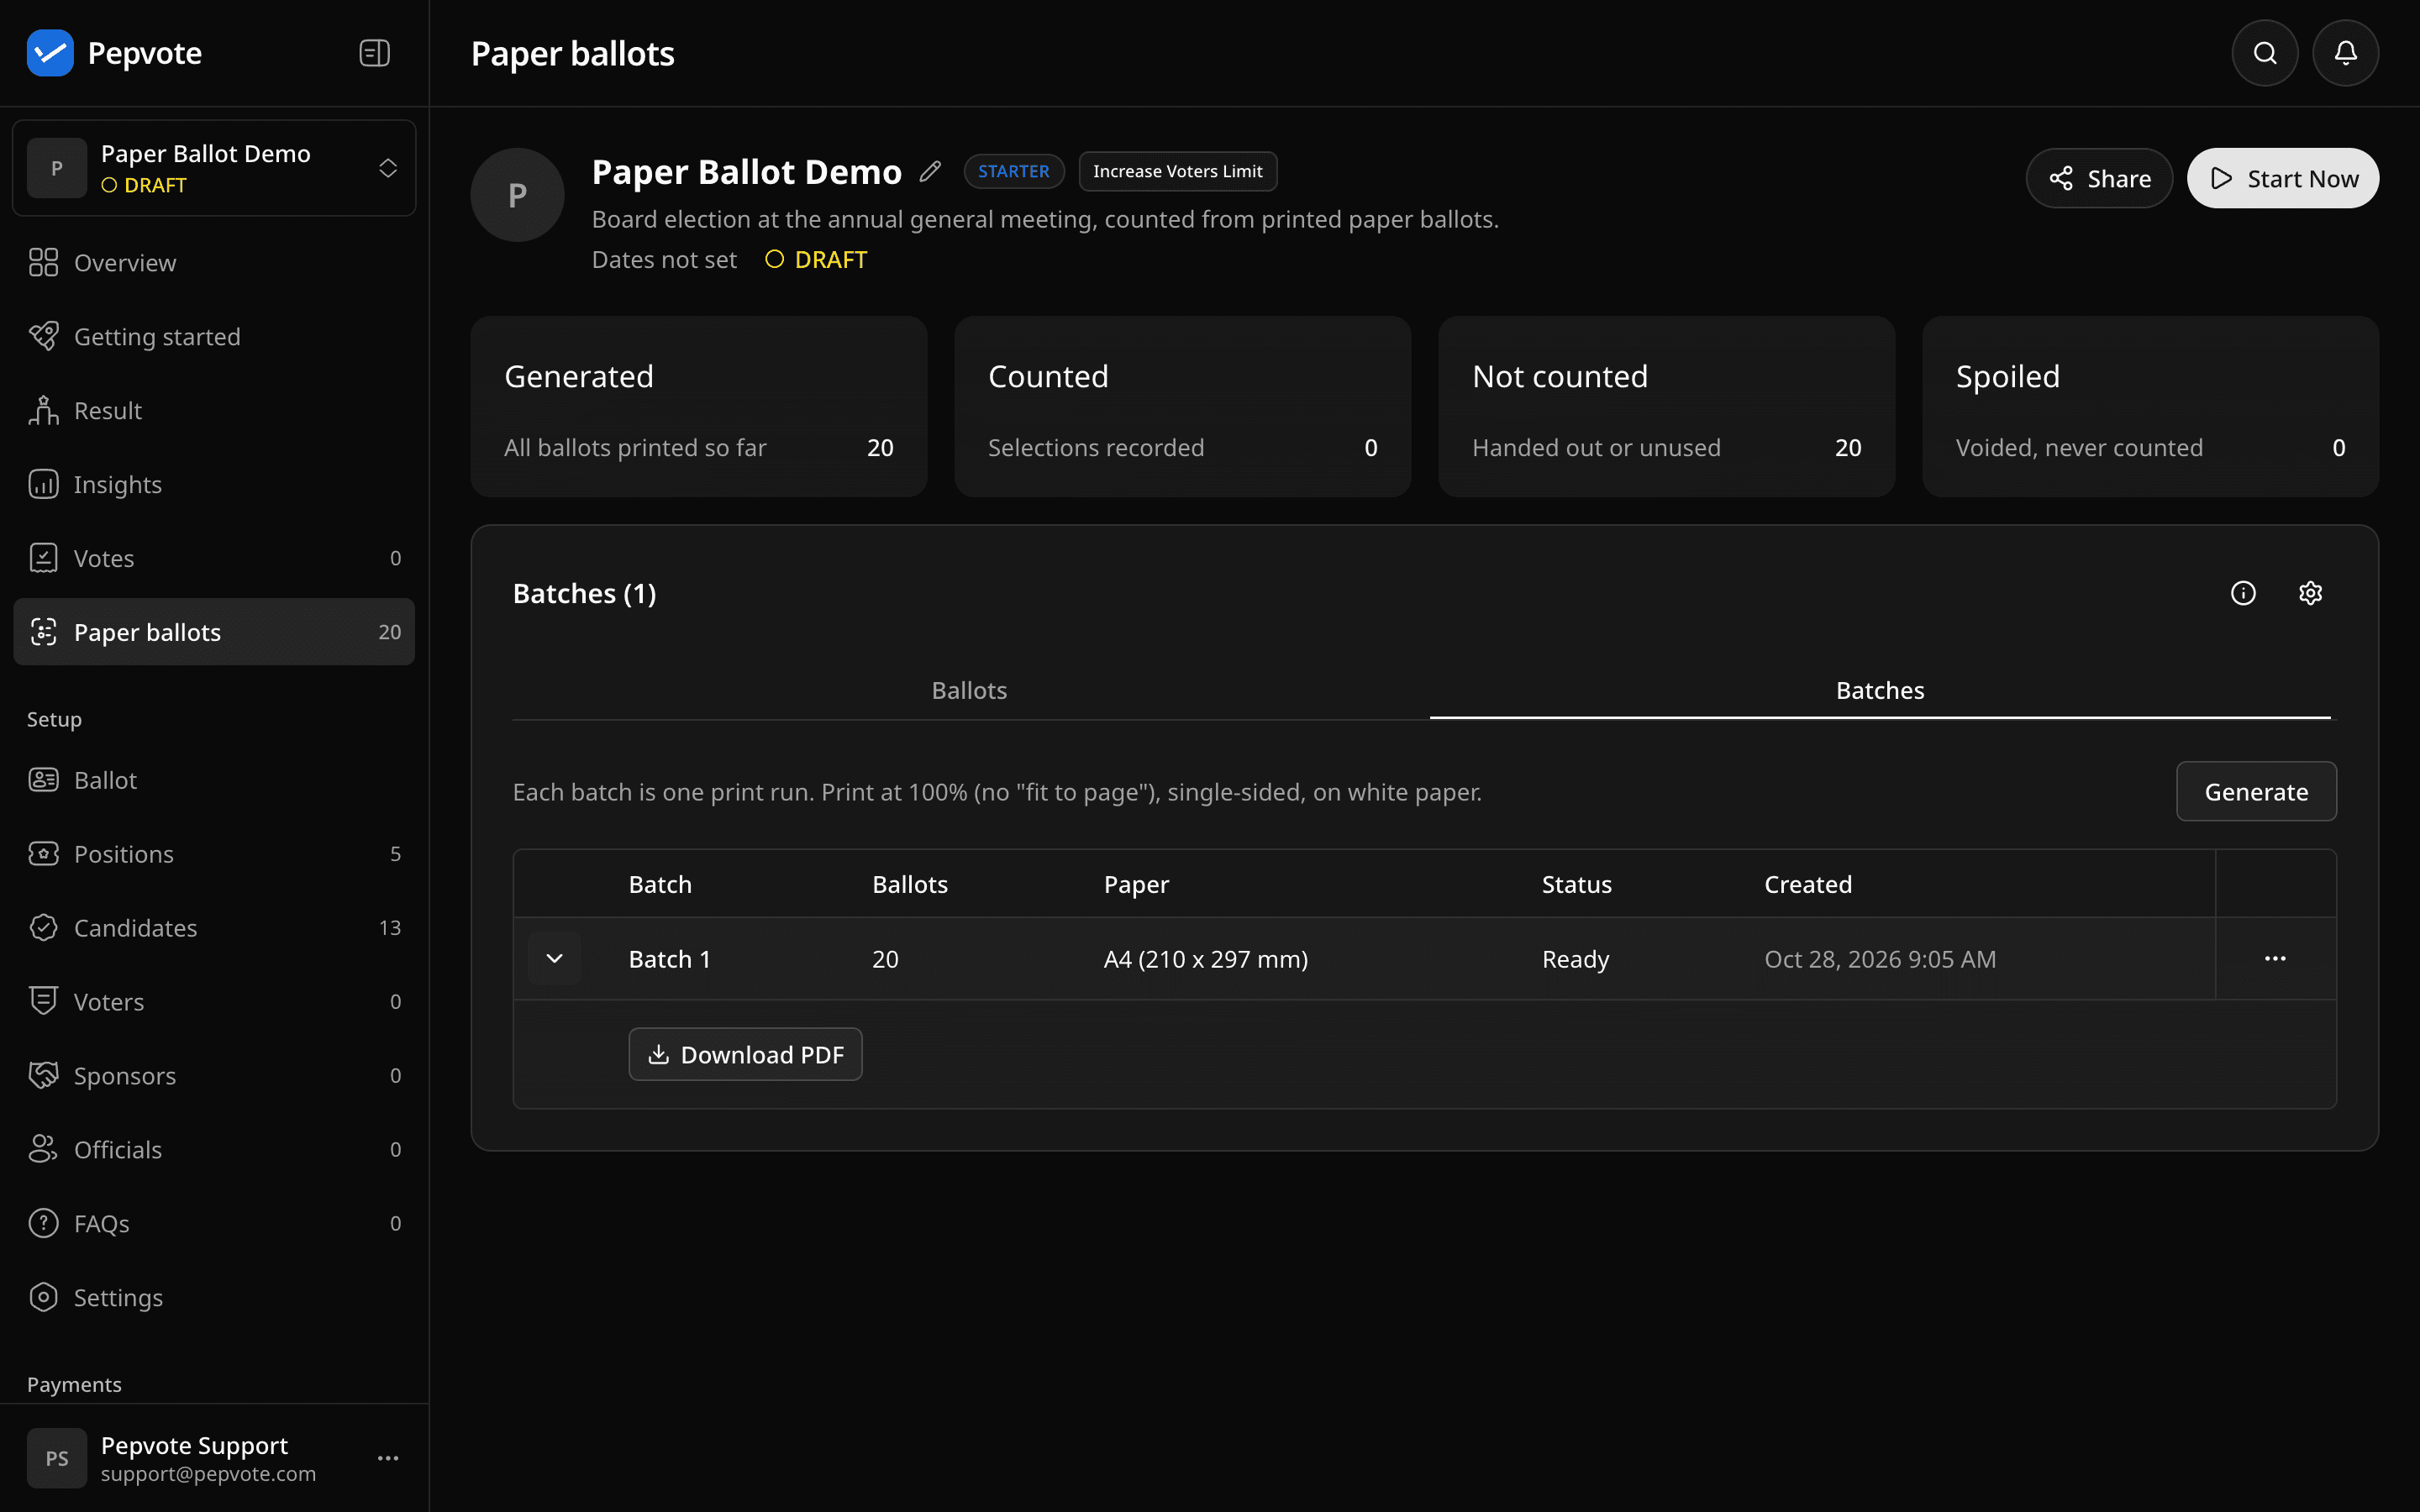The height and width of the screenshot is (1512, 2420).
Task: Open batches info icon
Action: 2243,593
